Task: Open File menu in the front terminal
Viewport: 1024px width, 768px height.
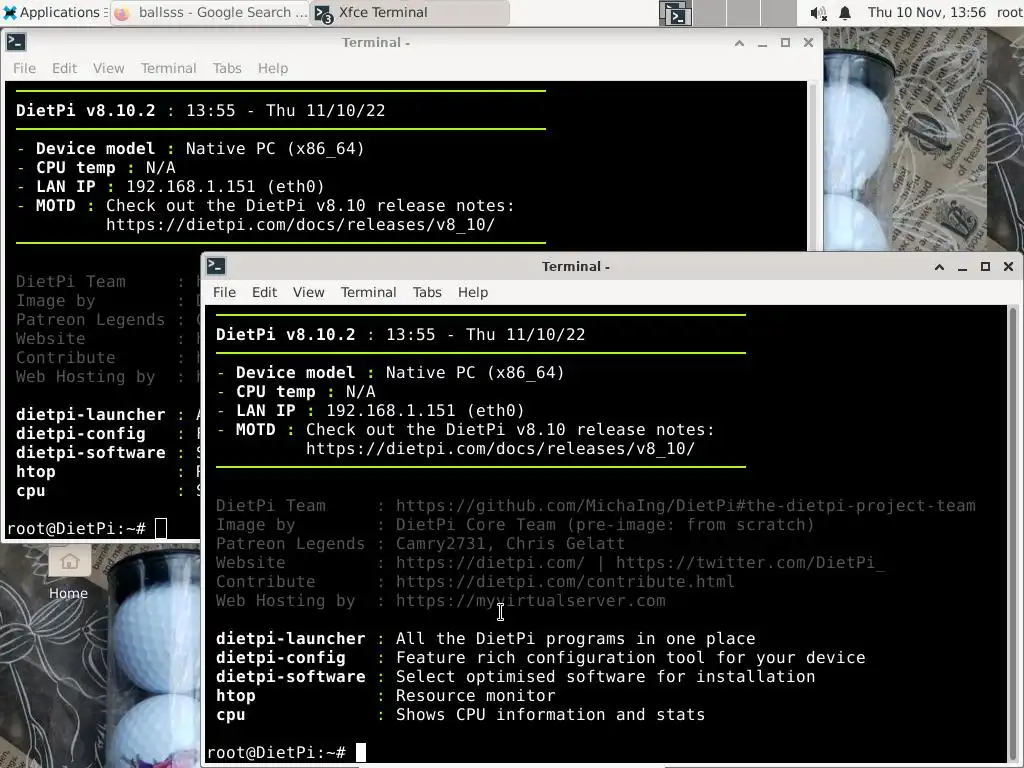Action: pyautogui.click(x=224, y=292)
